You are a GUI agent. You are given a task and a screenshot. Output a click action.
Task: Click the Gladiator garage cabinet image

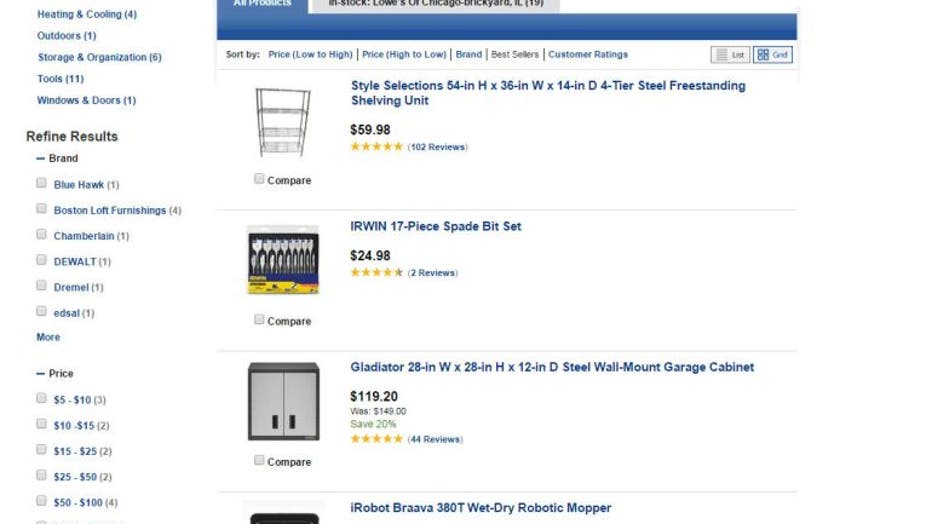click(x=283, y=401)
